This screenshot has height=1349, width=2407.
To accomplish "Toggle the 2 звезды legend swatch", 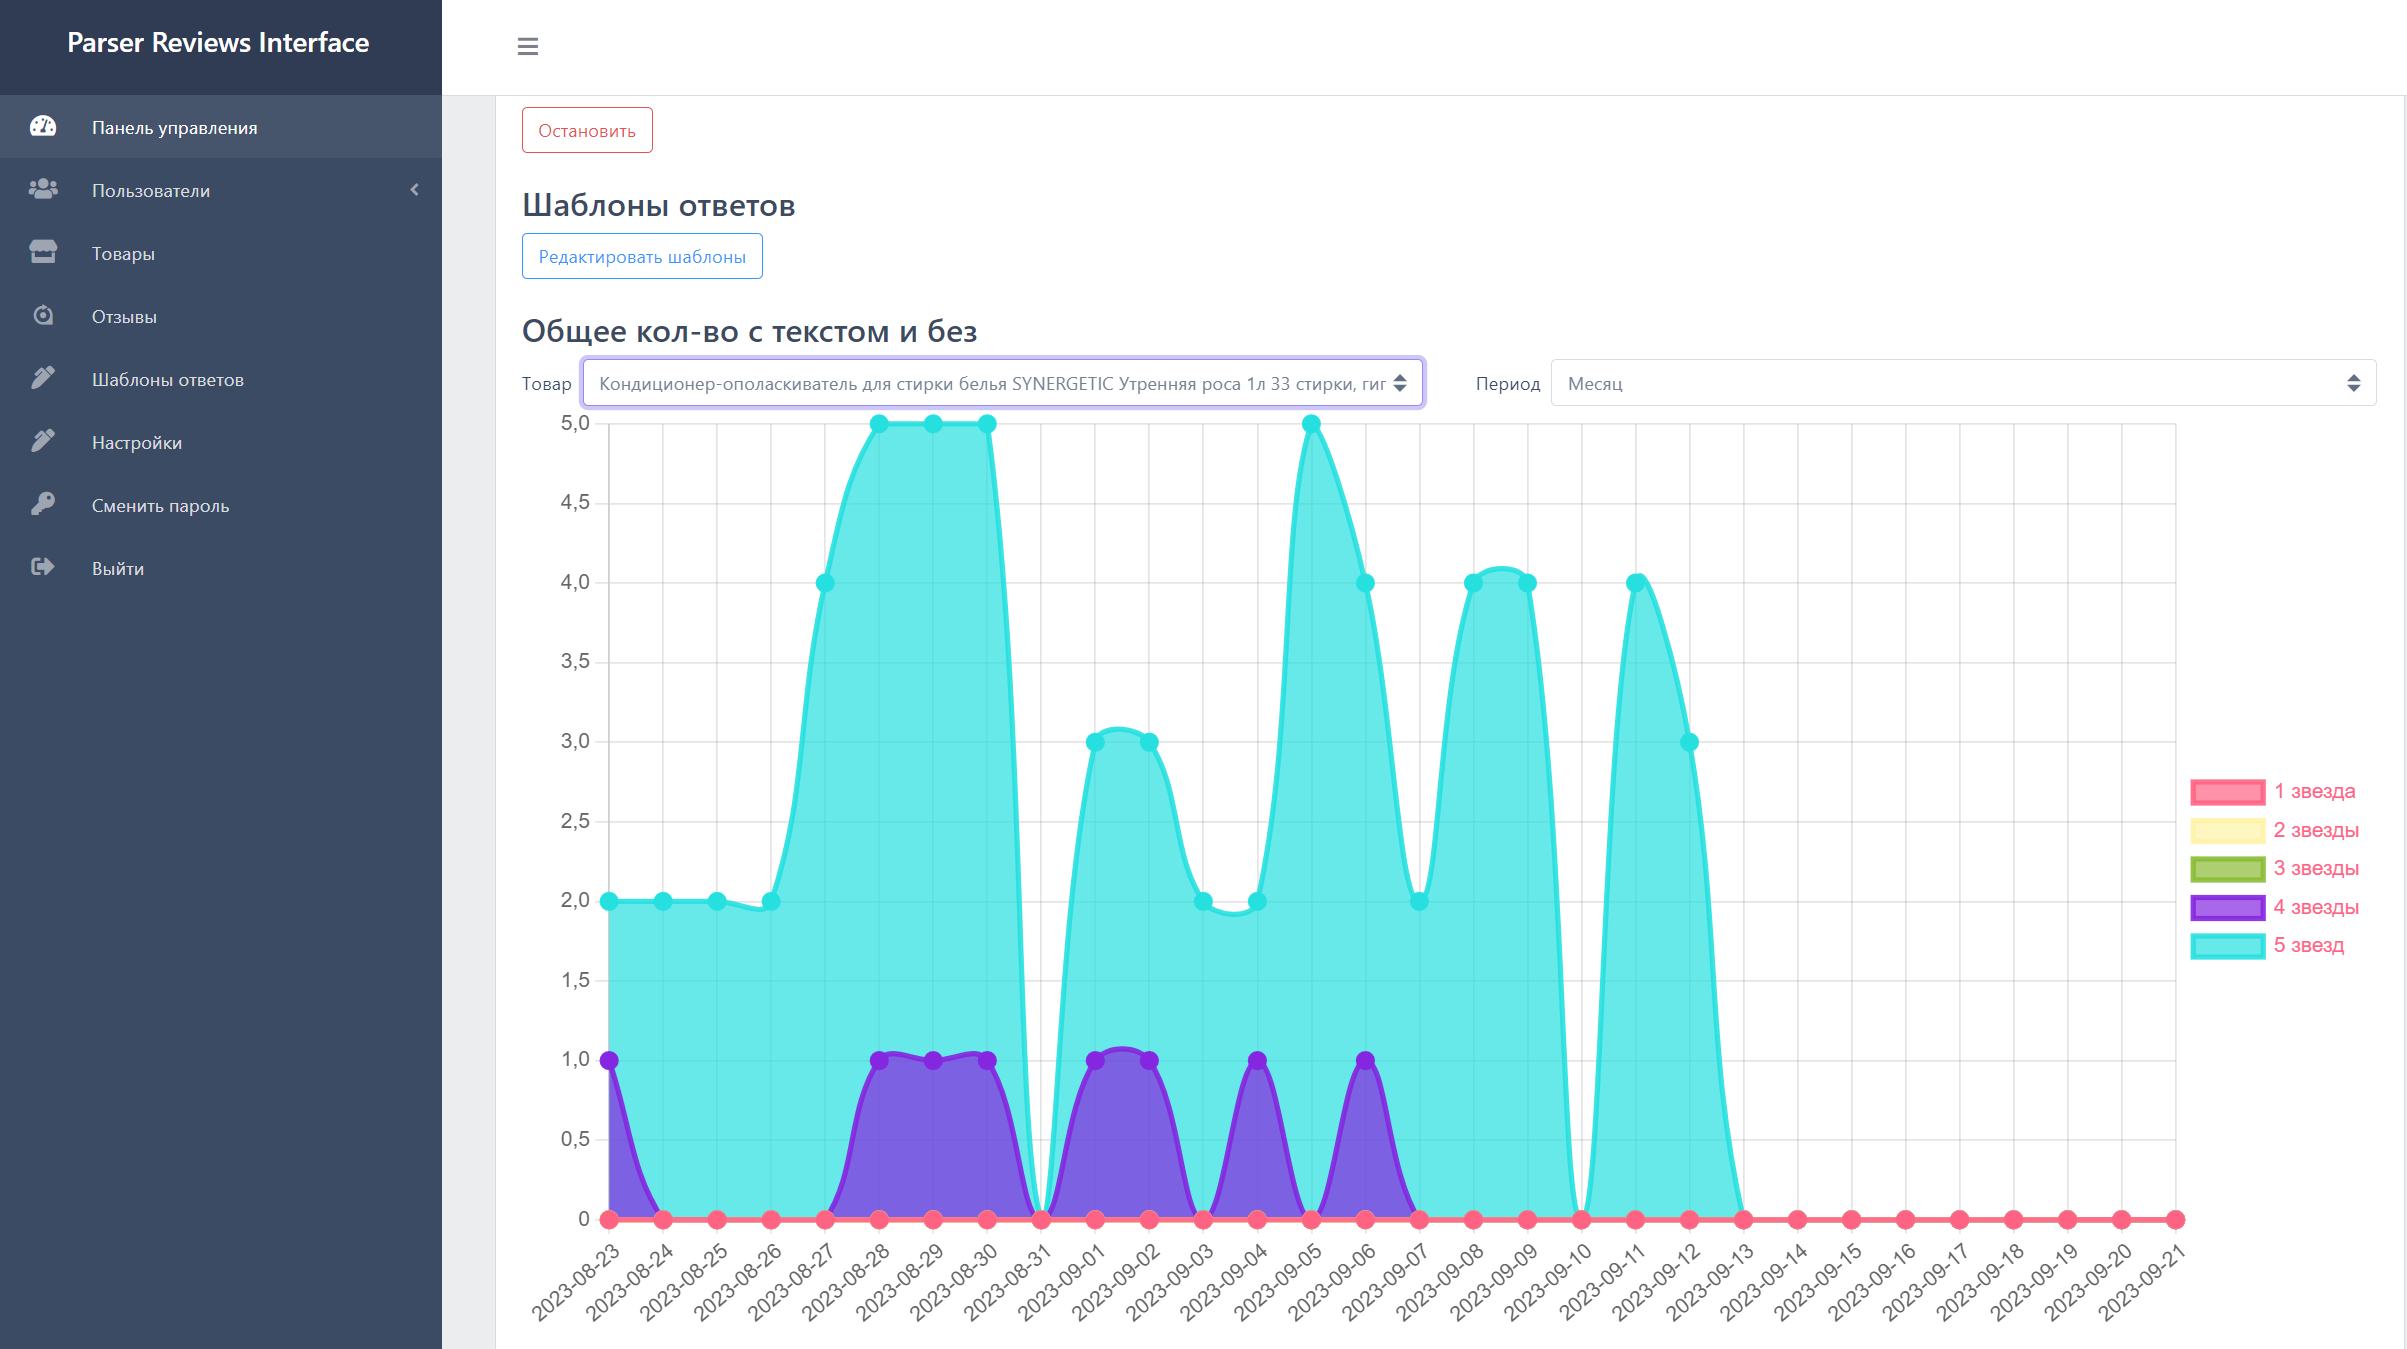I will click(2227, 830).
